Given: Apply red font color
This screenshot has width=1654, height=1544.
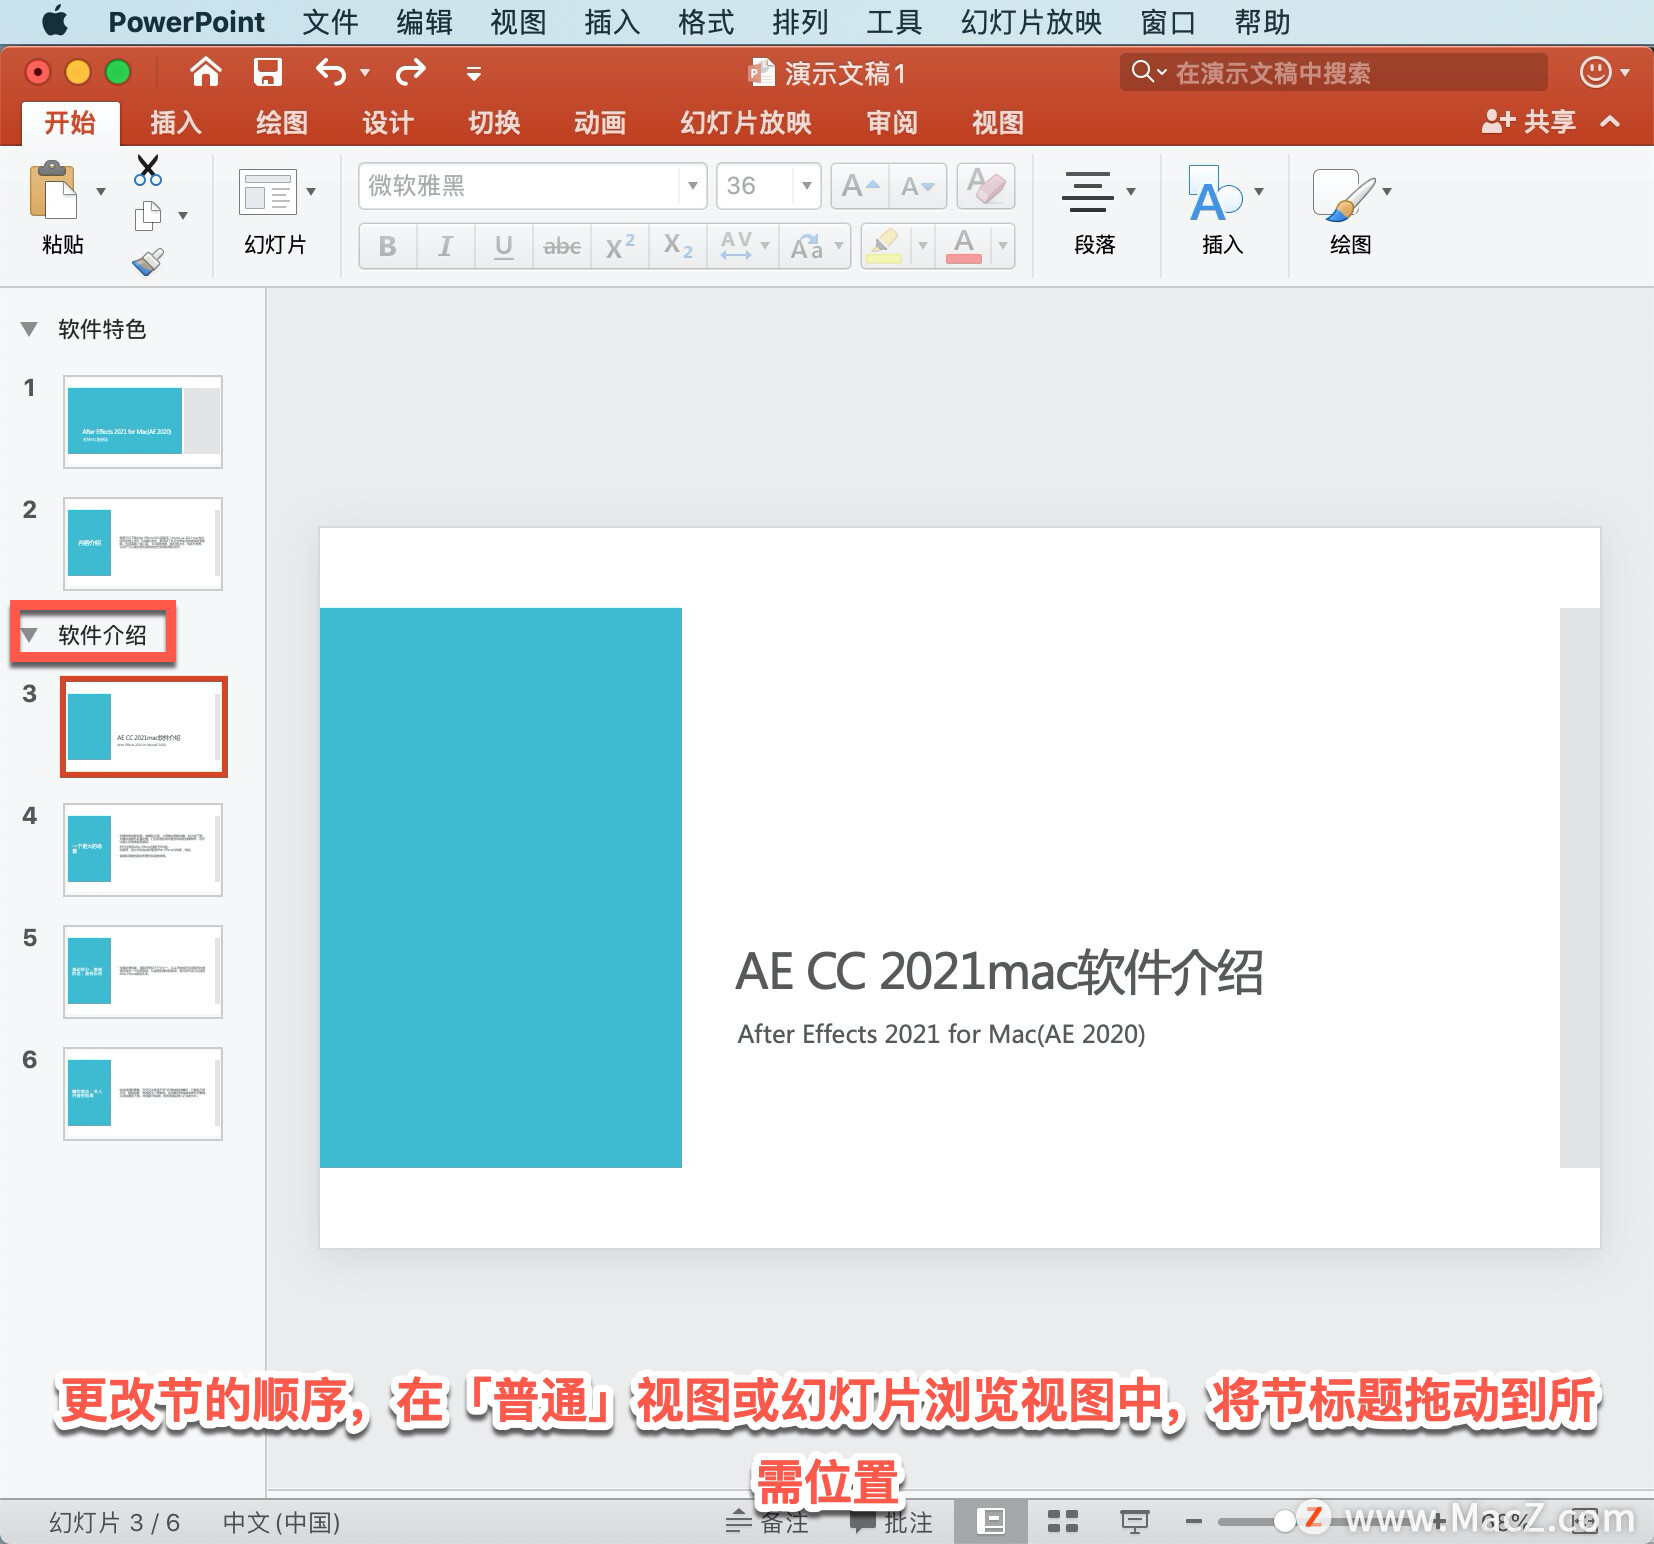Looking at the screenshot, I should coord(964,246).
